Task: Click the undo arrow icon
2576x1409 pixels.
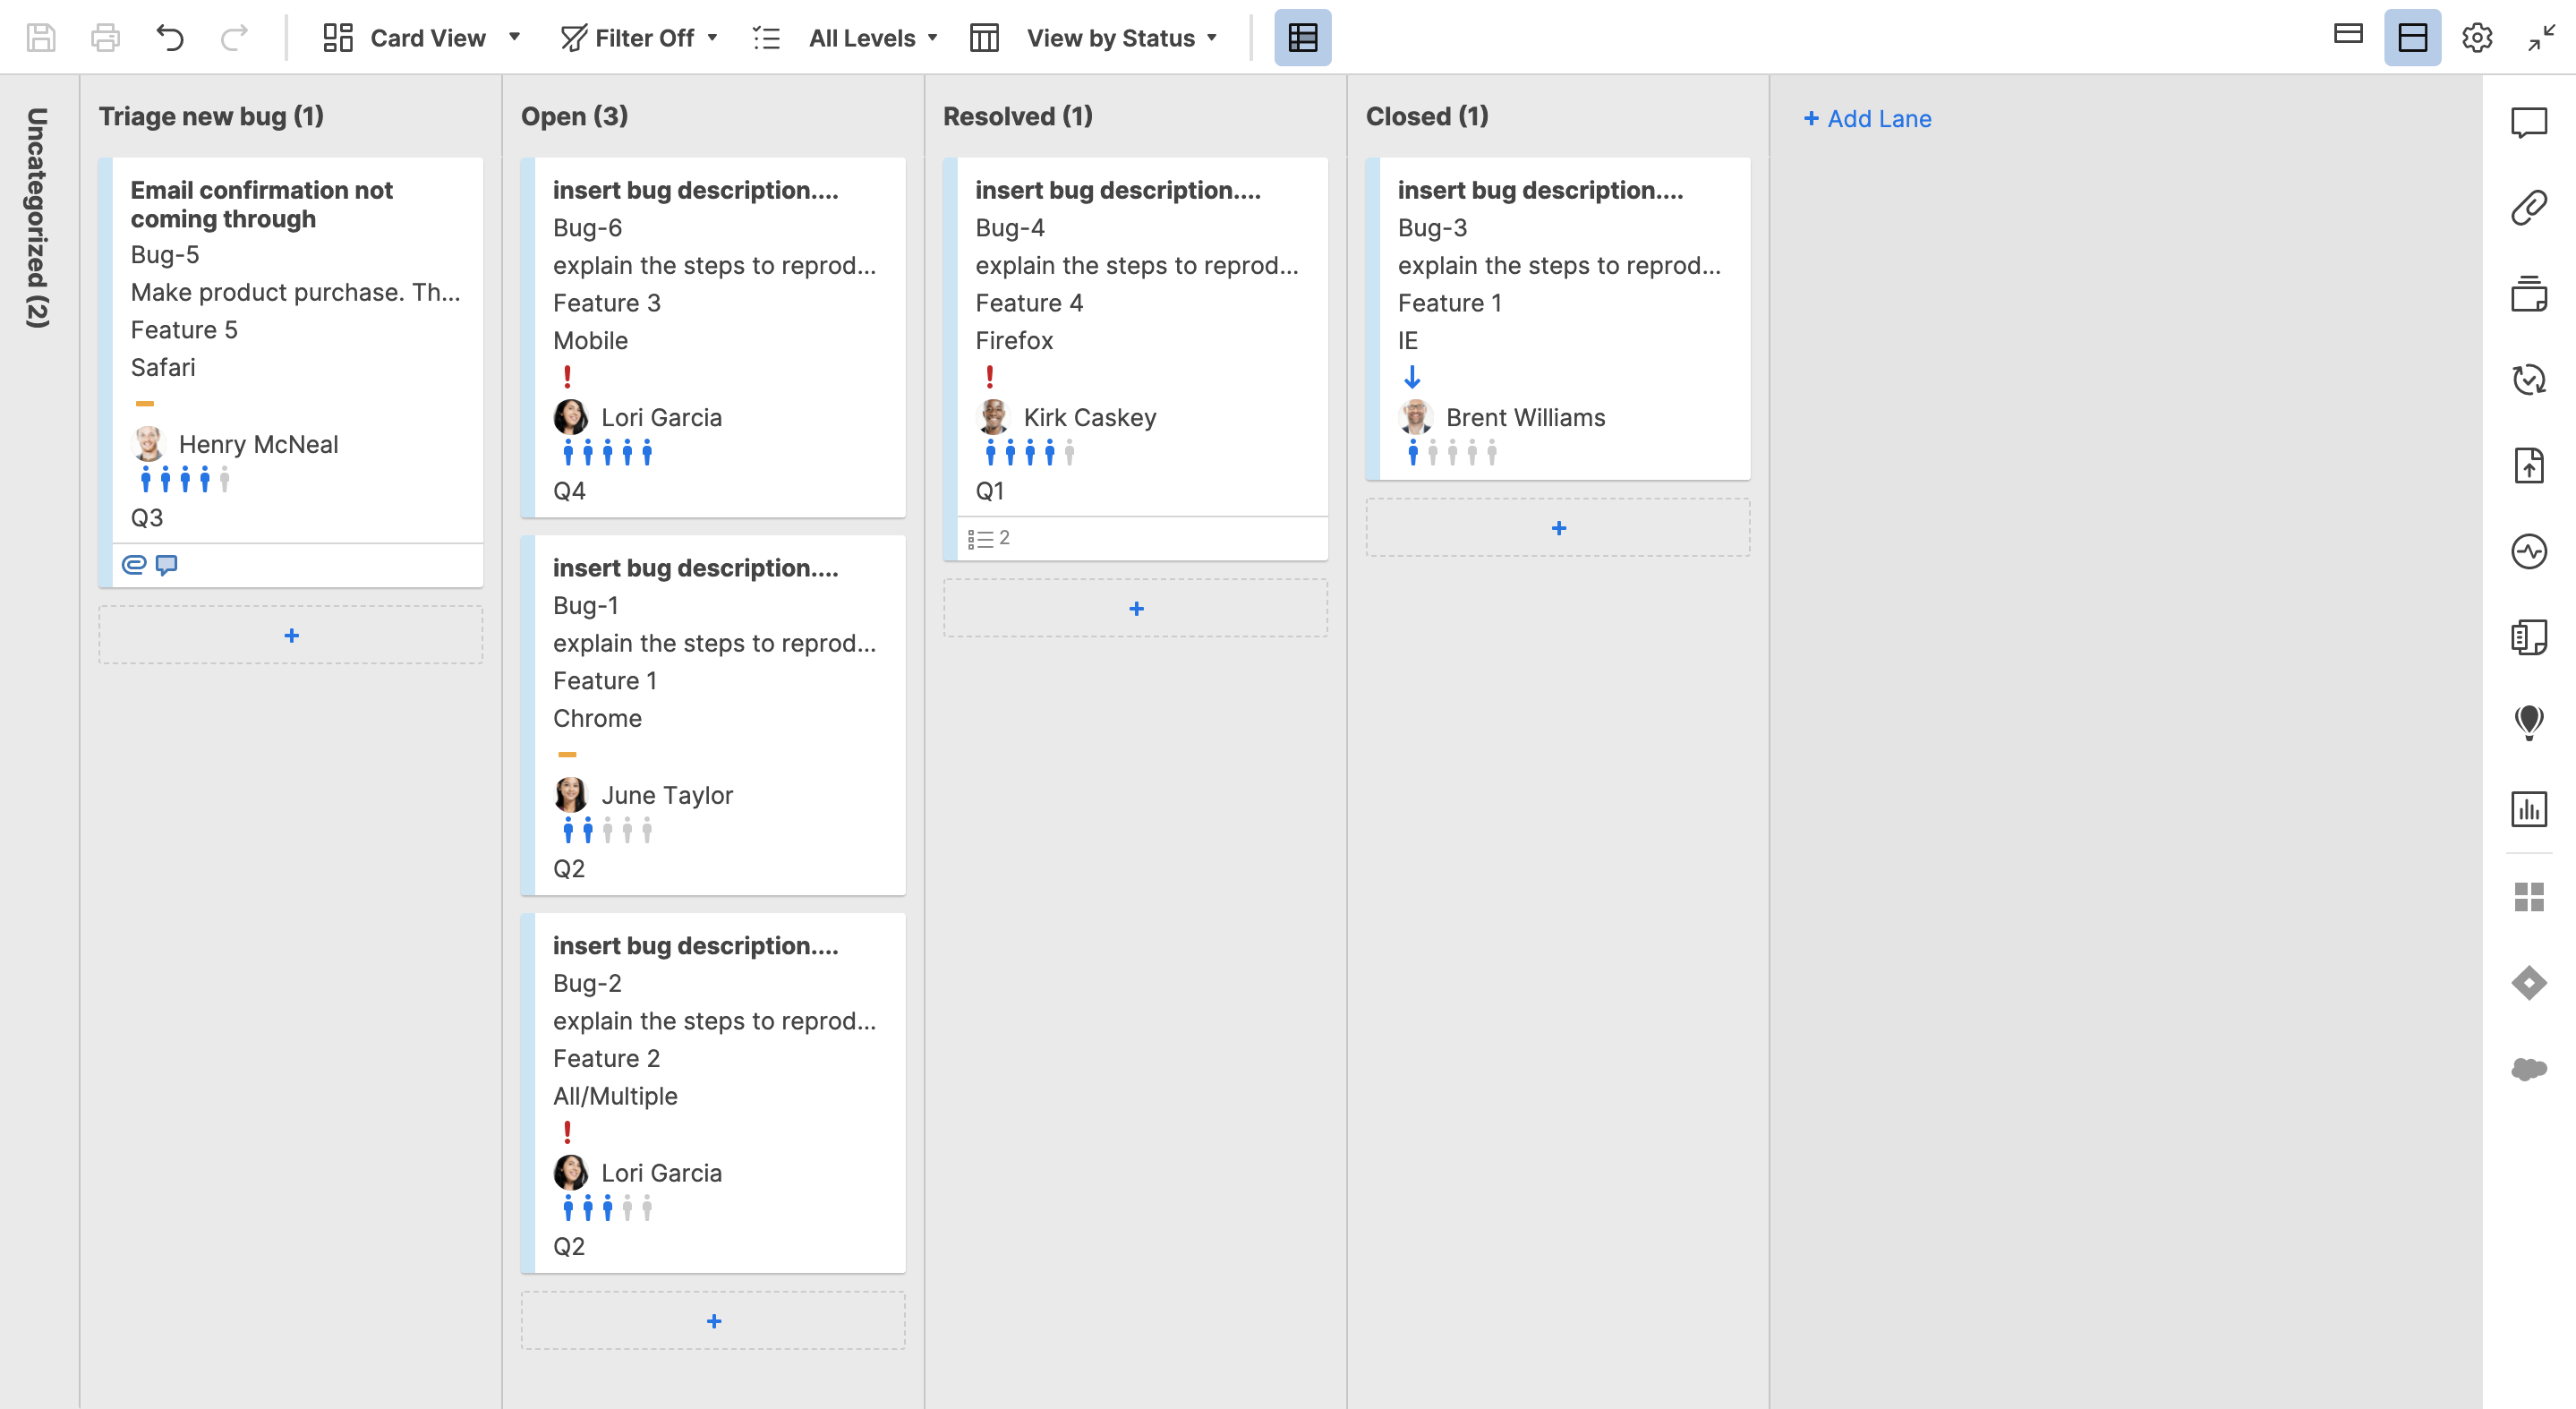Action: coord(170,38)
